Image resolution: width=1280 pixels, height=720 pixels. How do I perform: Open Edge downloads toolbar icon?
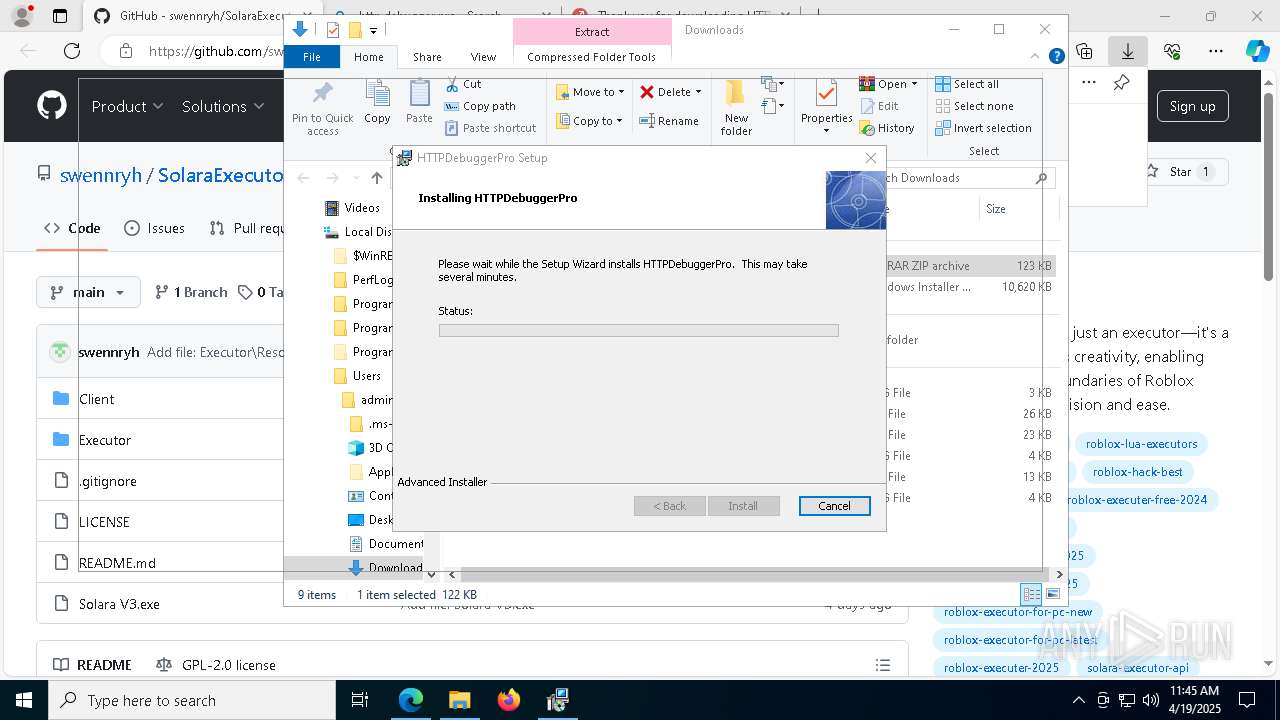(x=1127, y=51)
